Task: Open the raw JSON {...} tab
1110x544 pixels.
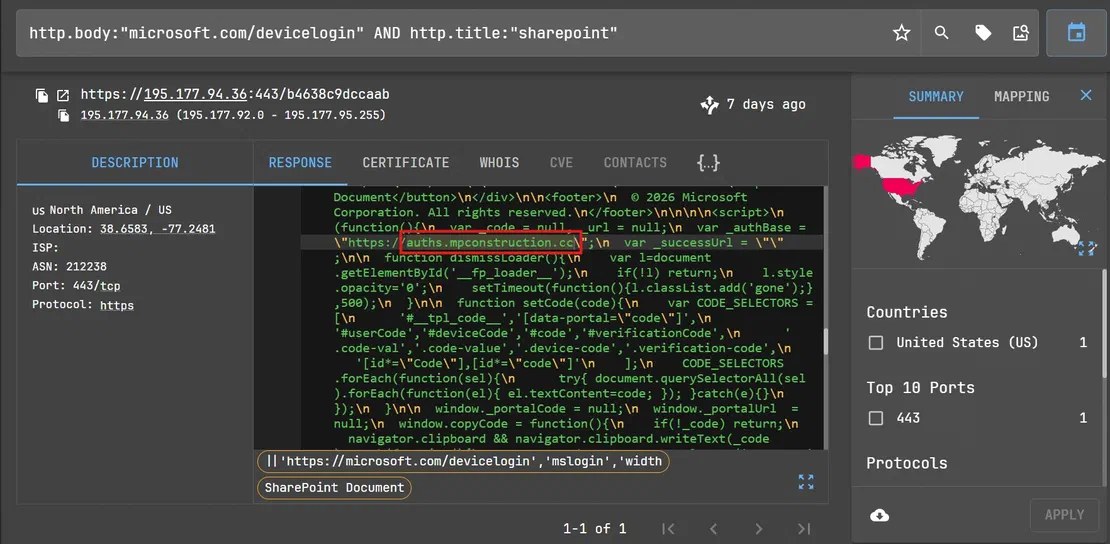Action: click(x=708, y=163)
